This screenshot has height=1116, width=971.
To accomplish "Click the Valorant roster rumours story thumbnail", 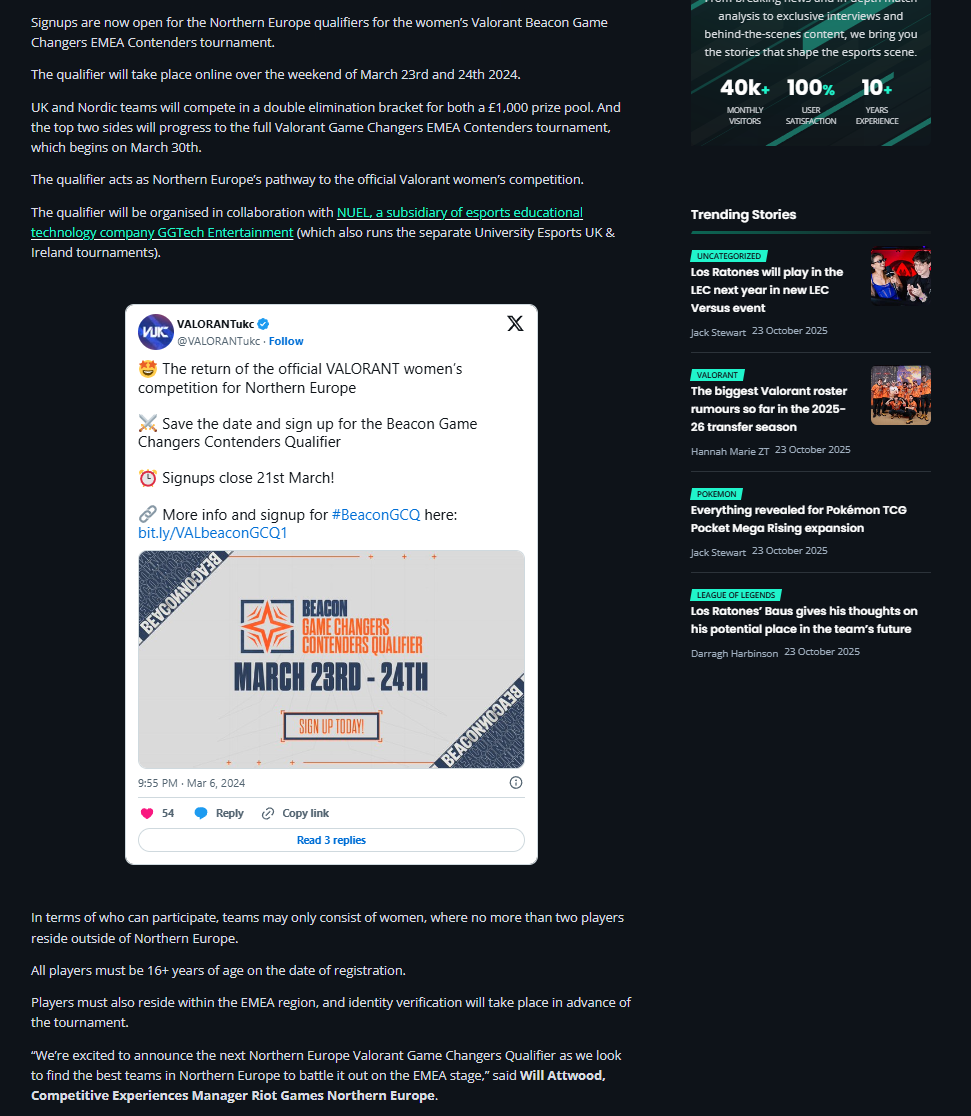I will pyautogui.click(x=901, y=396).
